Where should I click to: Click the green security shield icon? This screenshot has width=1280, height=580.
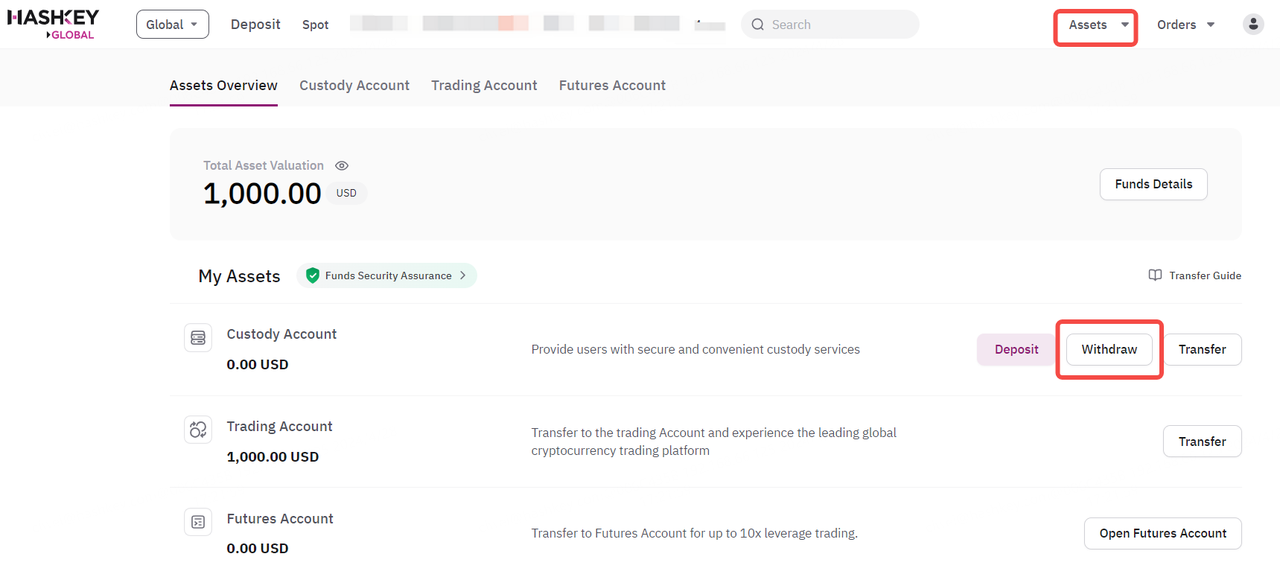[313, 276]
